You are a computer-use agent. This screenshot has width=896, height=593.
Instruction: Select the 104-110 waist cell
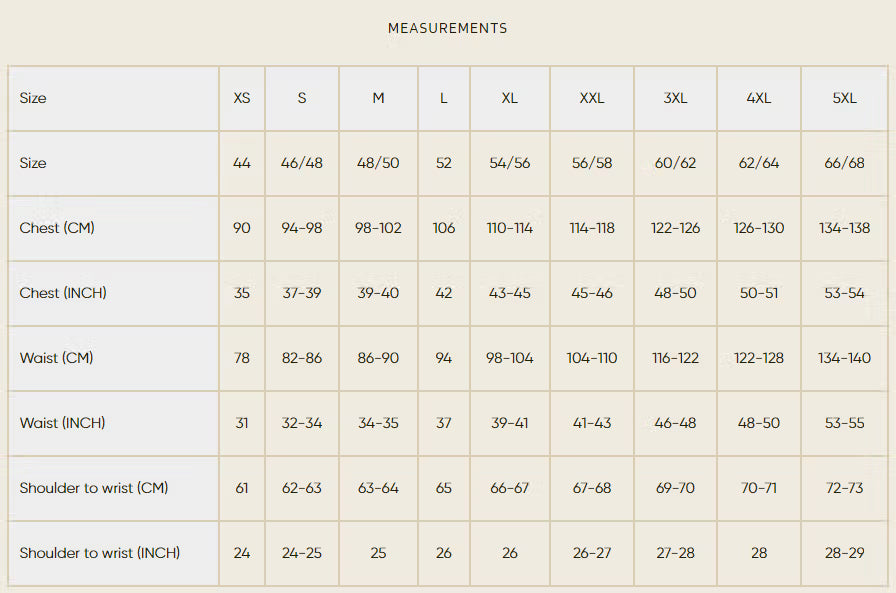[x=591, y=358]
